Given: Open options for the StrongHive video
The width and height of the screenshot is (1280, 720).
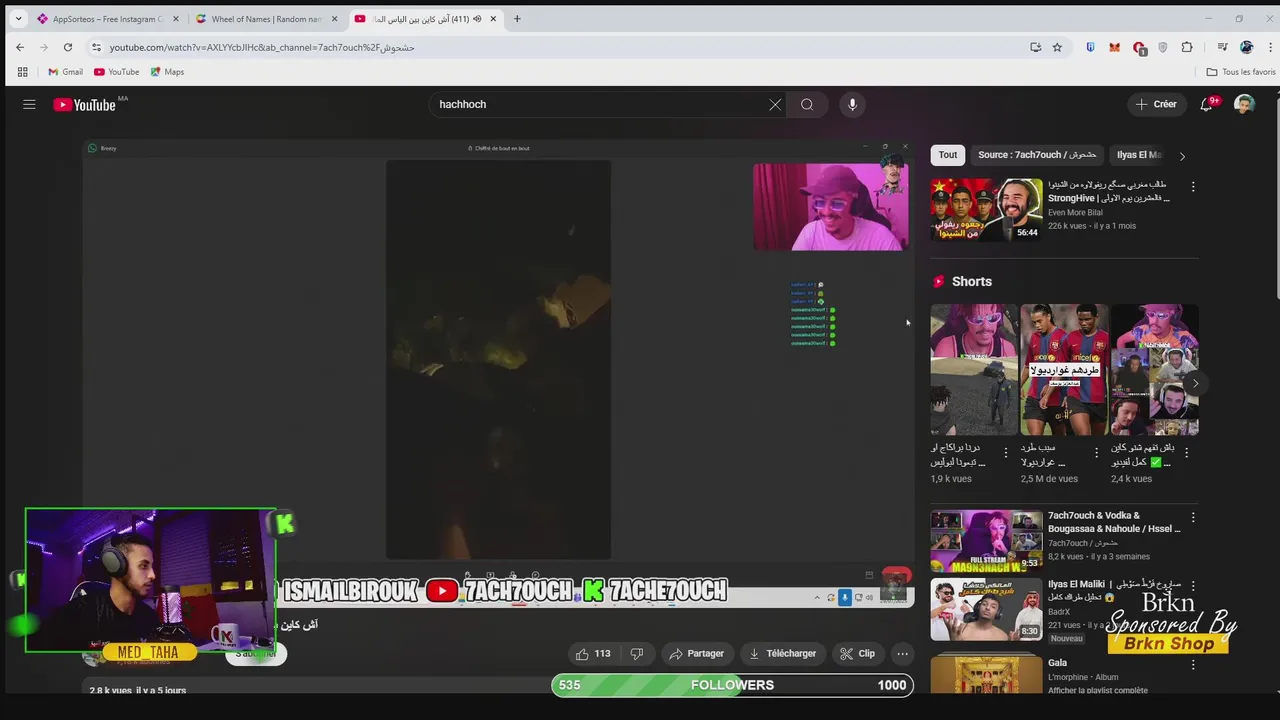Looking at the screenshot, I should click(1192, 187).
